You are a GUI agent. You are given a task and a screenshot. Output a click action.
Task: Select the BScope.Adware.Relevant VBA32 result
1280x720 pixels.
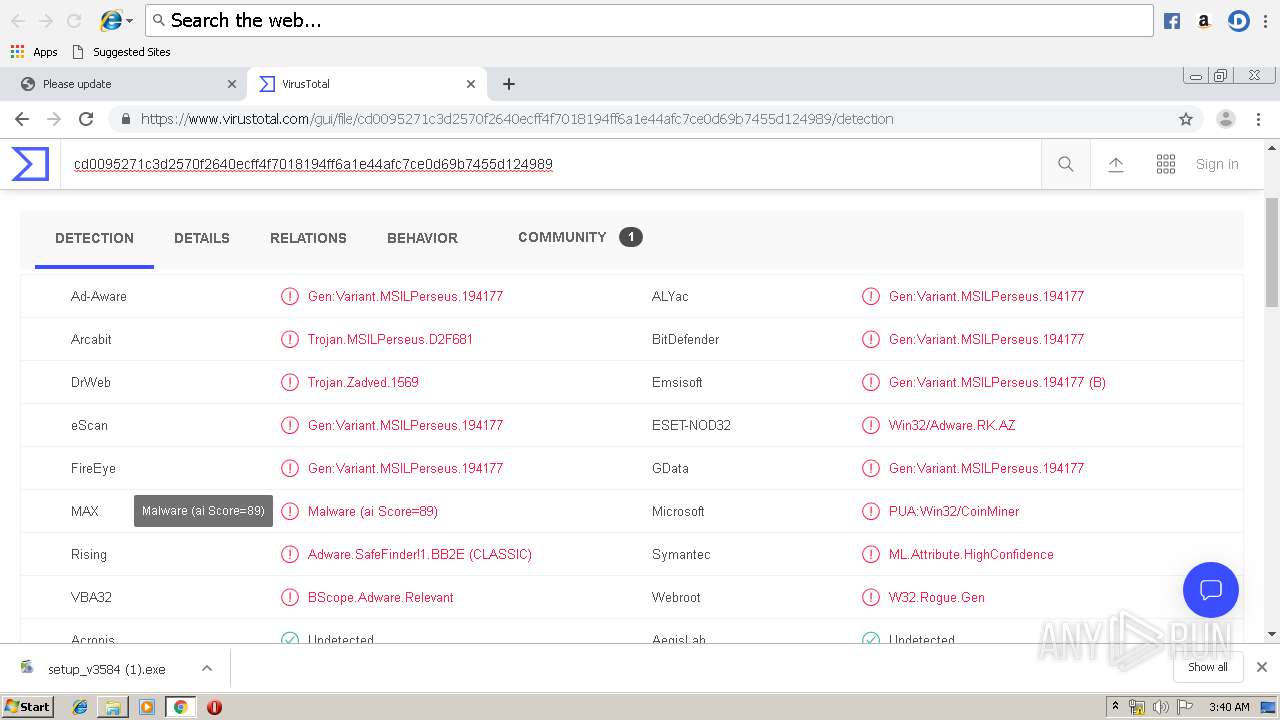(x=381, y=597)
